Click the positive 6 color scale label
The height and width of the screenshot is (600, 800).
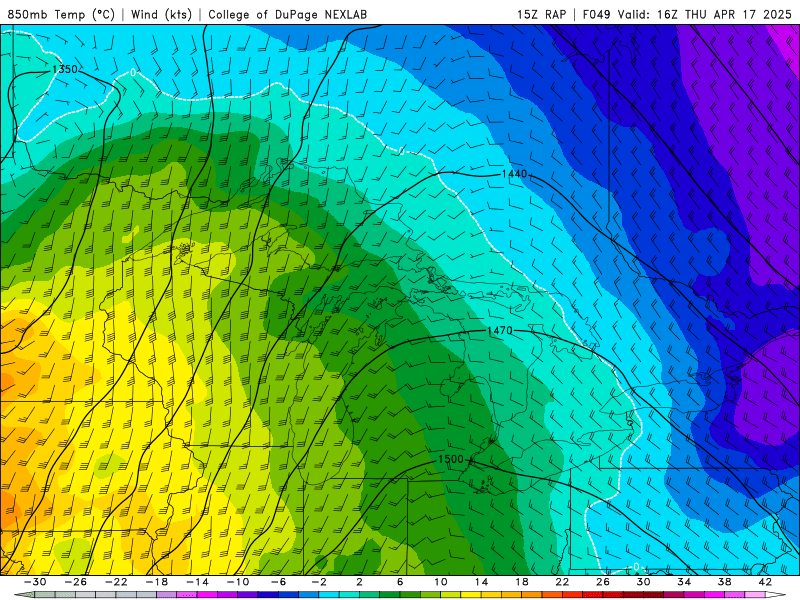click(400, 582)
